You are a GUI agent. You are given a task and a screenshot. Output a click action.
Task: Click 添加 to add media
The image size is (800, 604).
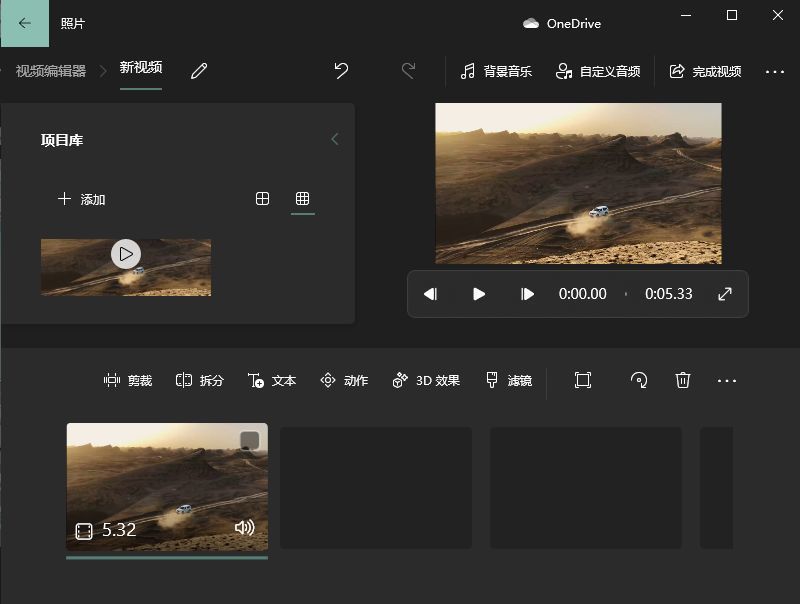tap(82, 199)
